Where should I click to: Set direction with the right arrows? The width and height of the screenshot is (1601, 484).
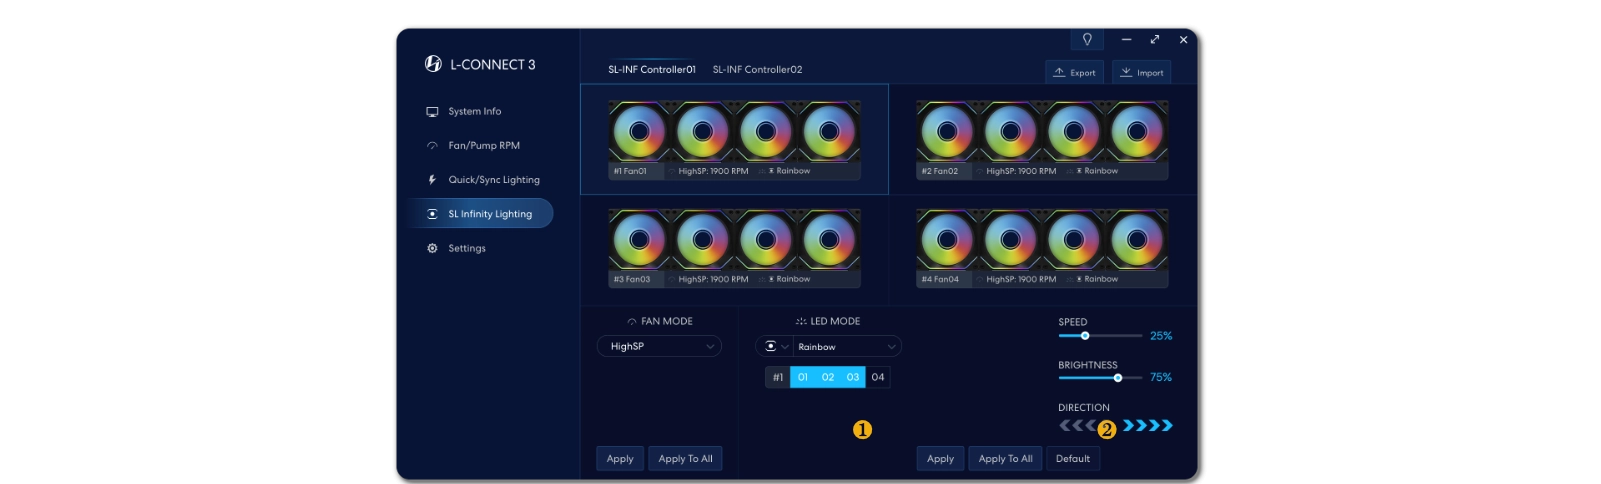coord(1148,426)
